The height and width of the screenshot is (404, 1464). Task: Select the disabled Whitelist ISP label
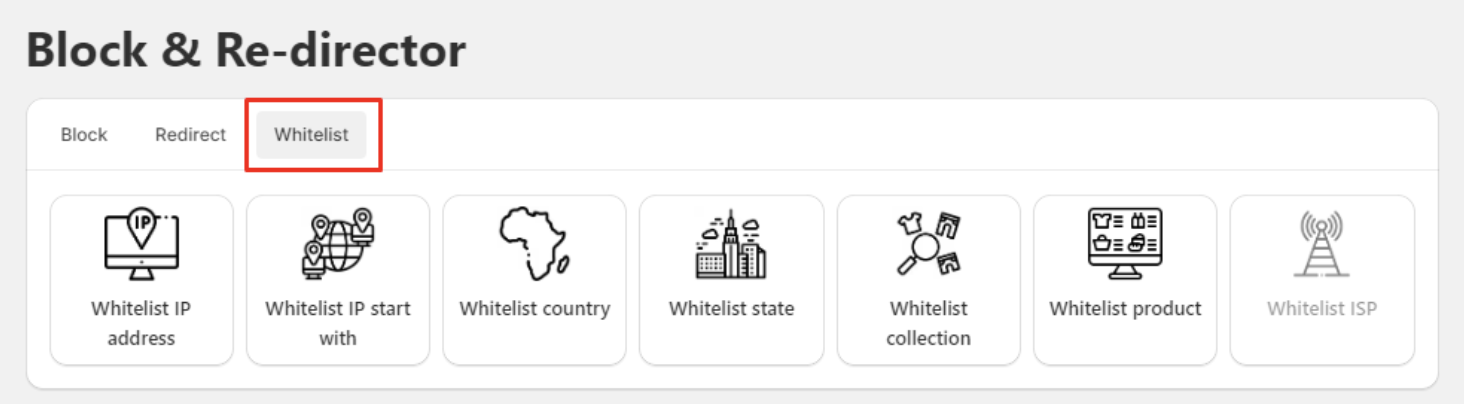point(1321,309)
